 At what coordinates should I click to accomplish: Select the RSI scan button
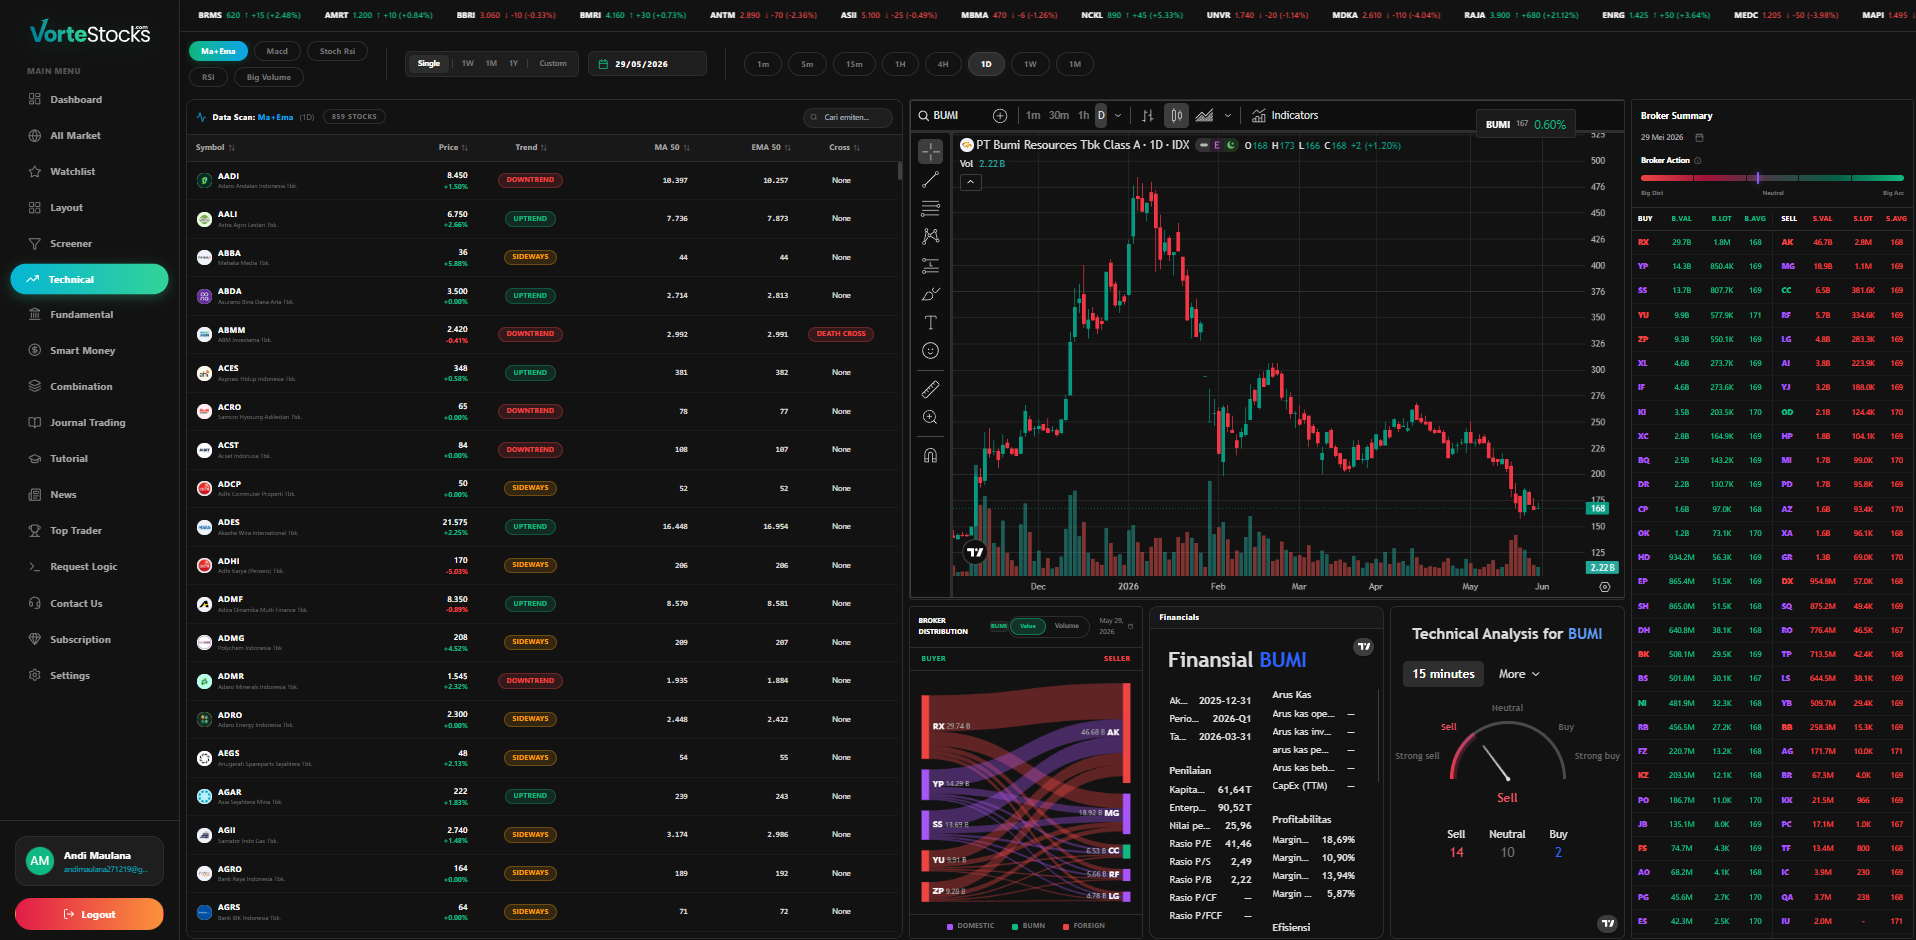208,77
